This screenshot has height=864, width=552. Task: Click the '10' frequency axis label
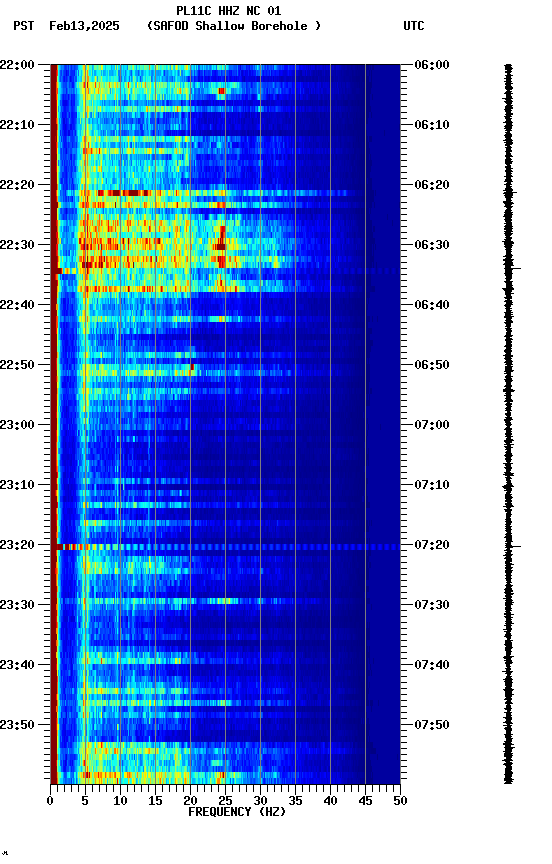coord(120,802)
